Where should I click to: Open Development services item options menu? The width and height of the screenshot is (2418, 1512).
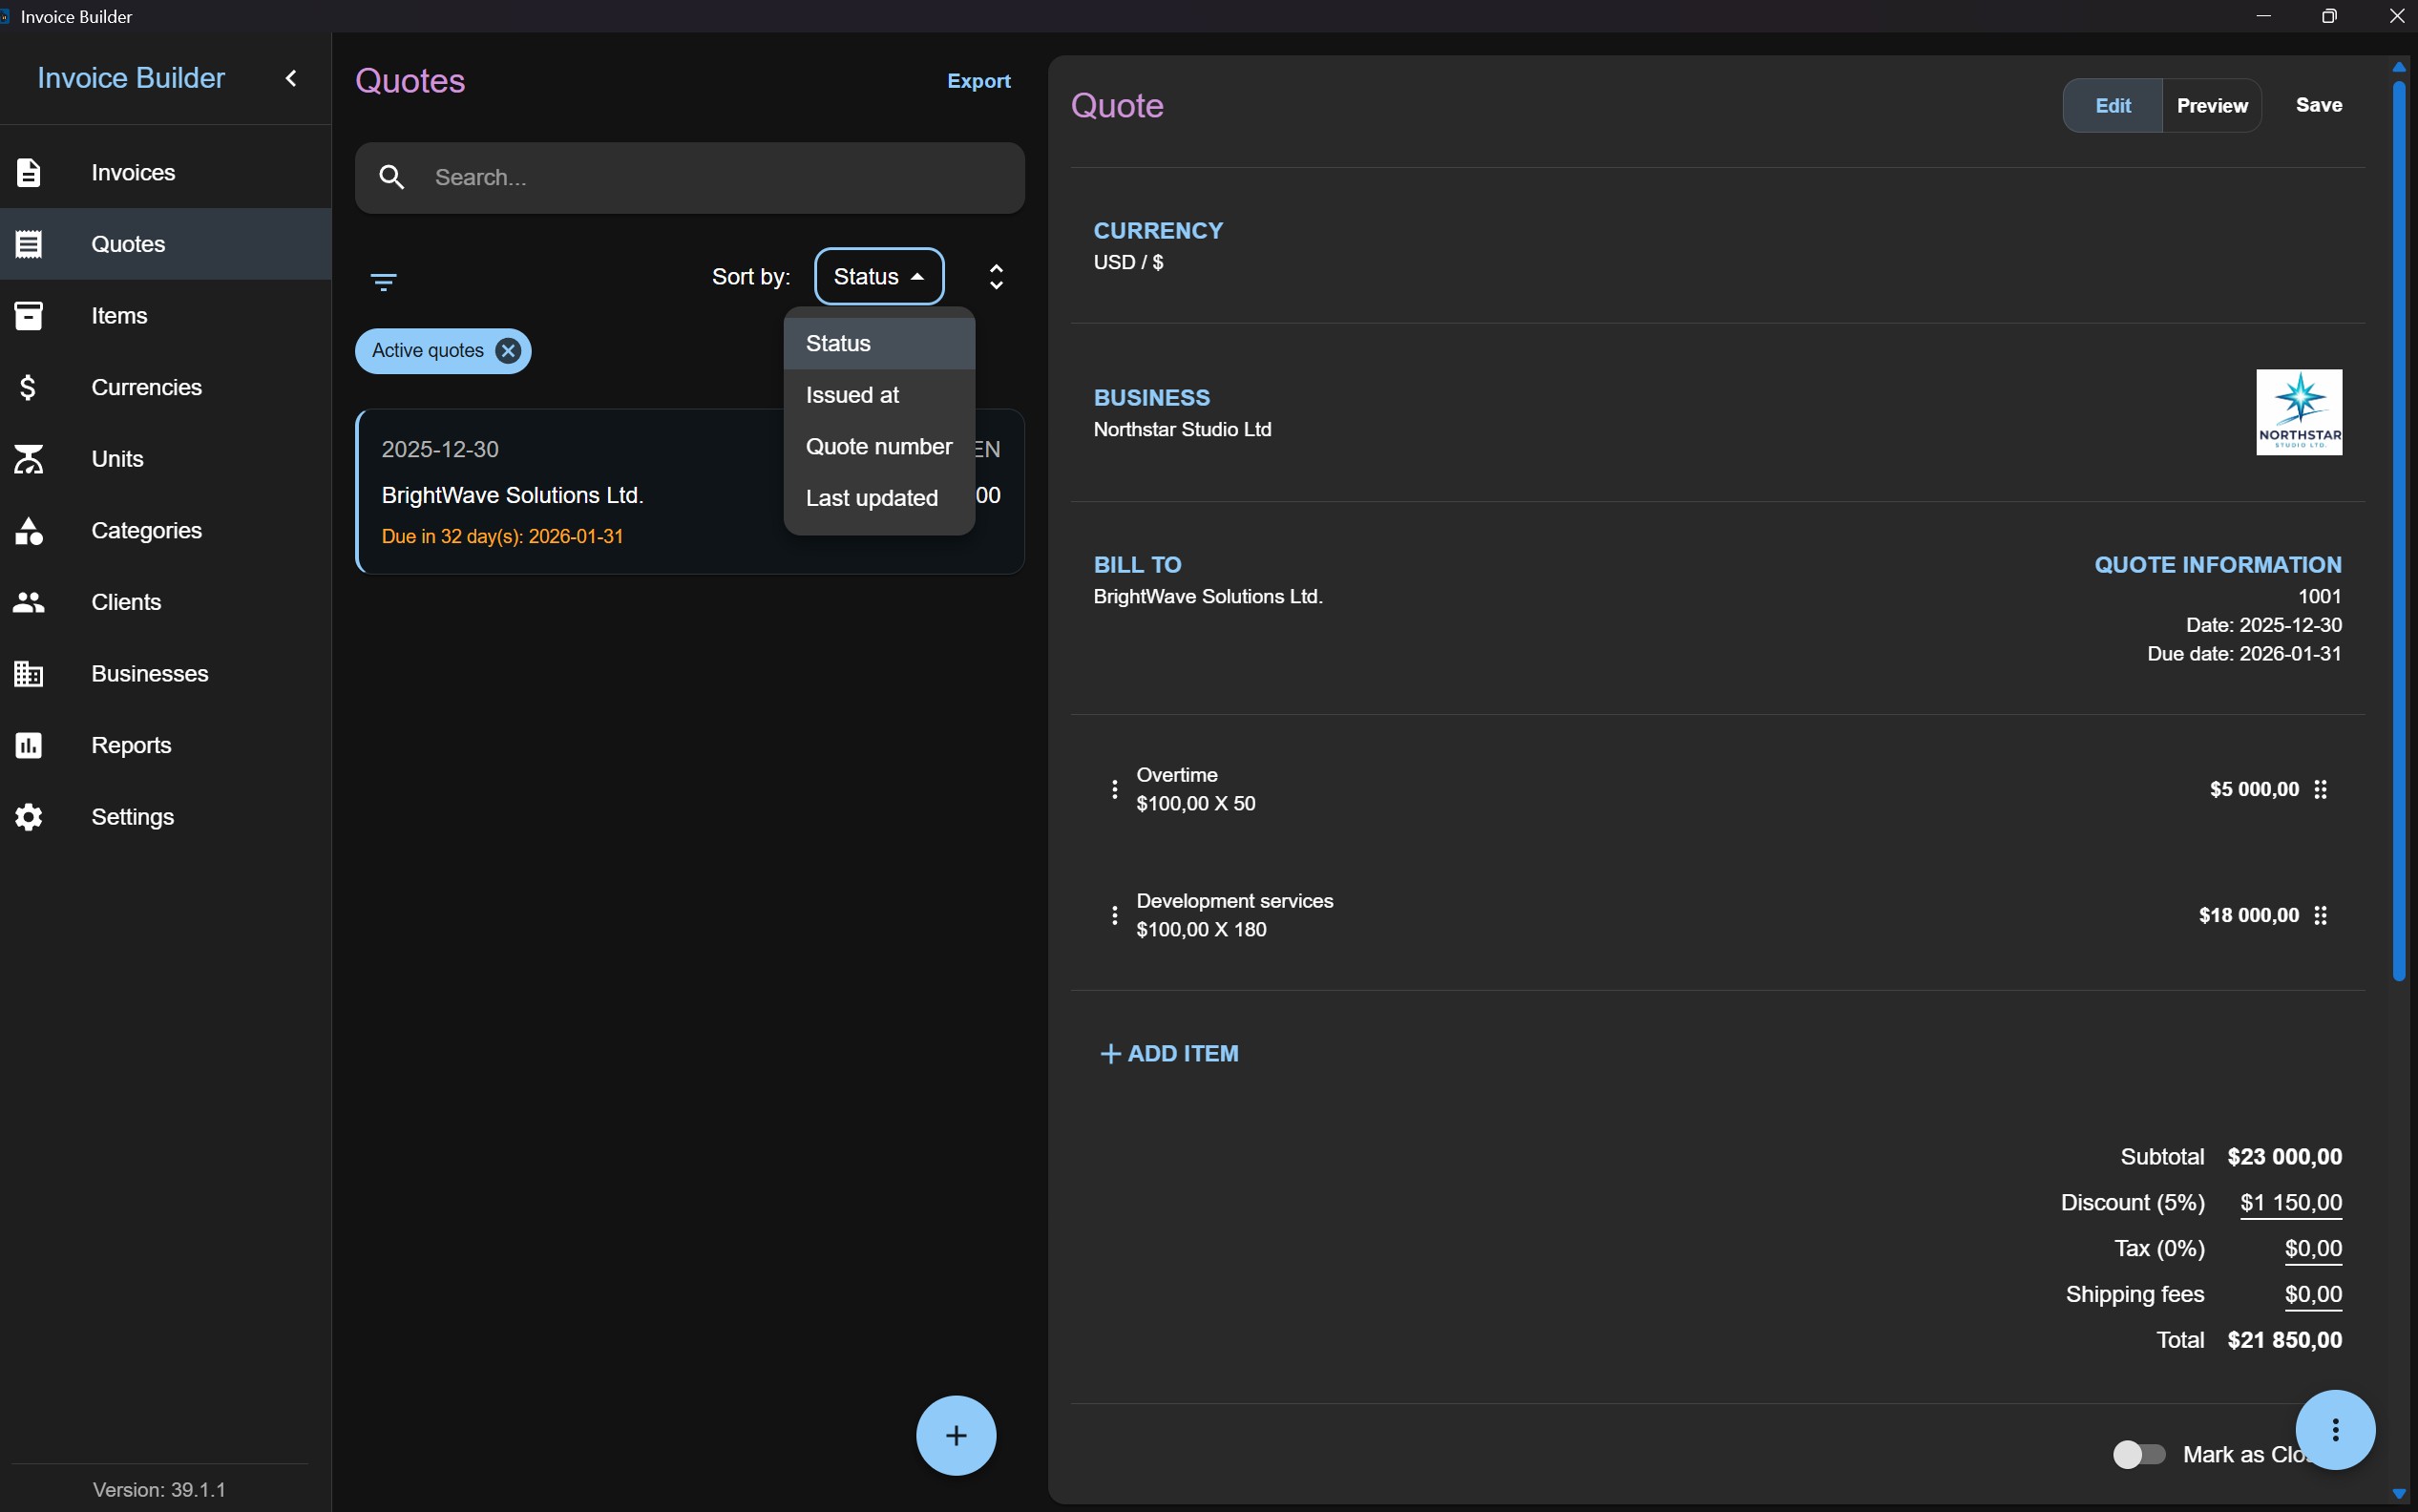(x=1114, y=915)
